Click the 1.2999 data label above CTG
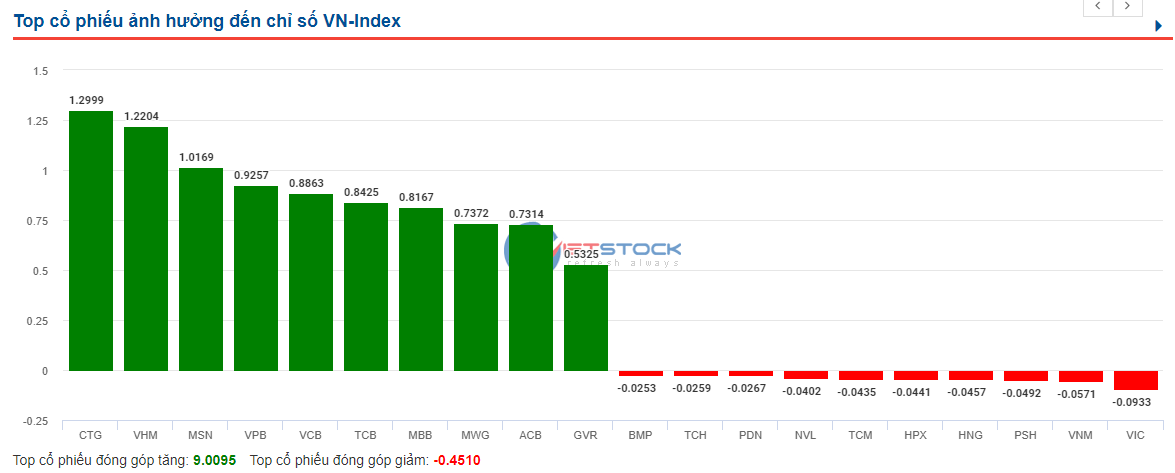Image resolution: width=1175 pixels, height=473 pixels. click(x=86, y=100)
